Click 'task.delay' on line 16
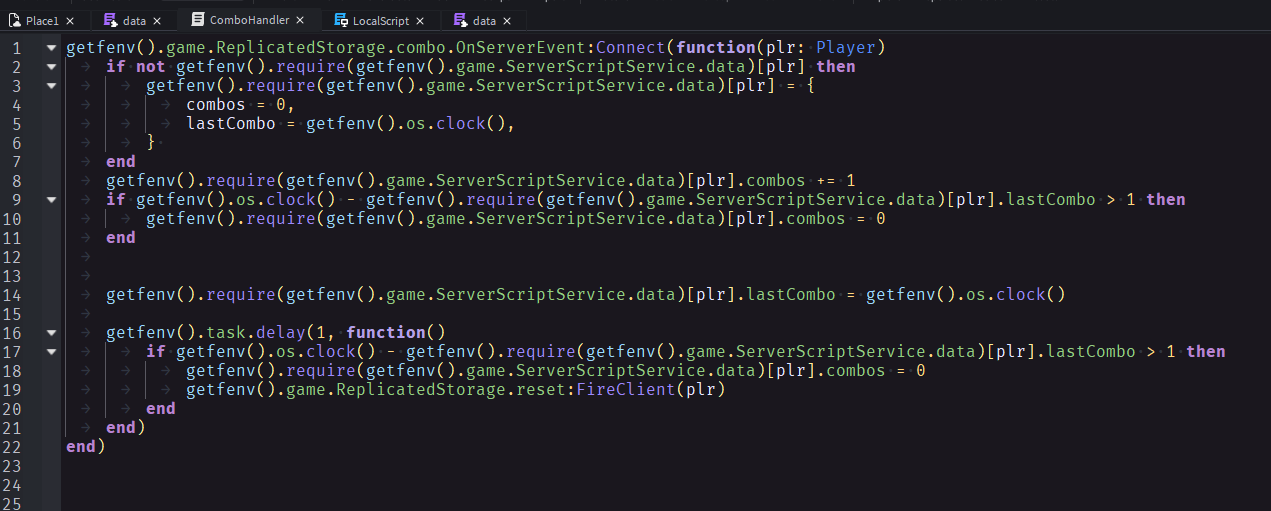The width and height of the screenshot is (1271, 511). coord(256,332)
